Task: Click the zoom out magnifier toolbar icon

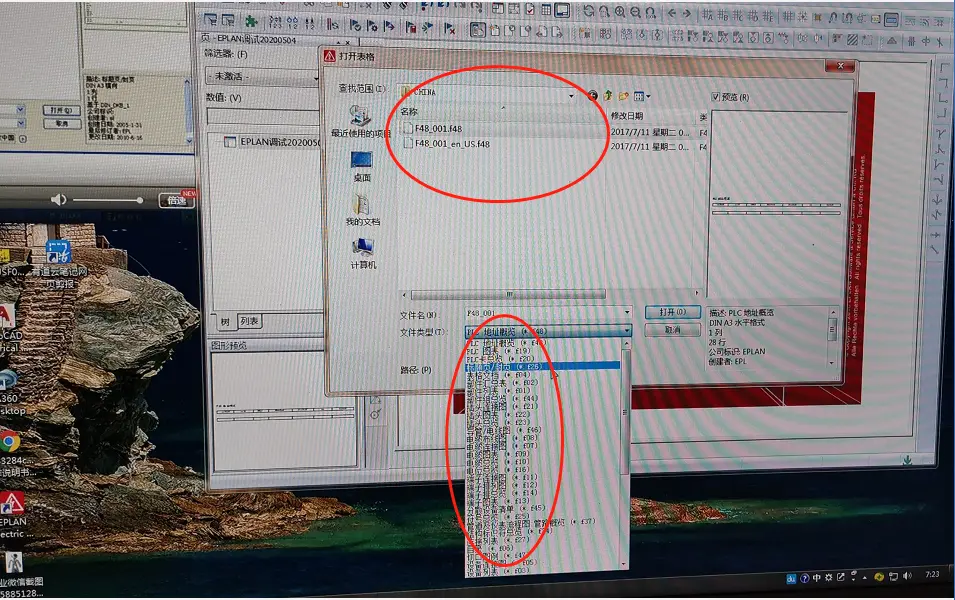Action: click(x=635, y=12)
